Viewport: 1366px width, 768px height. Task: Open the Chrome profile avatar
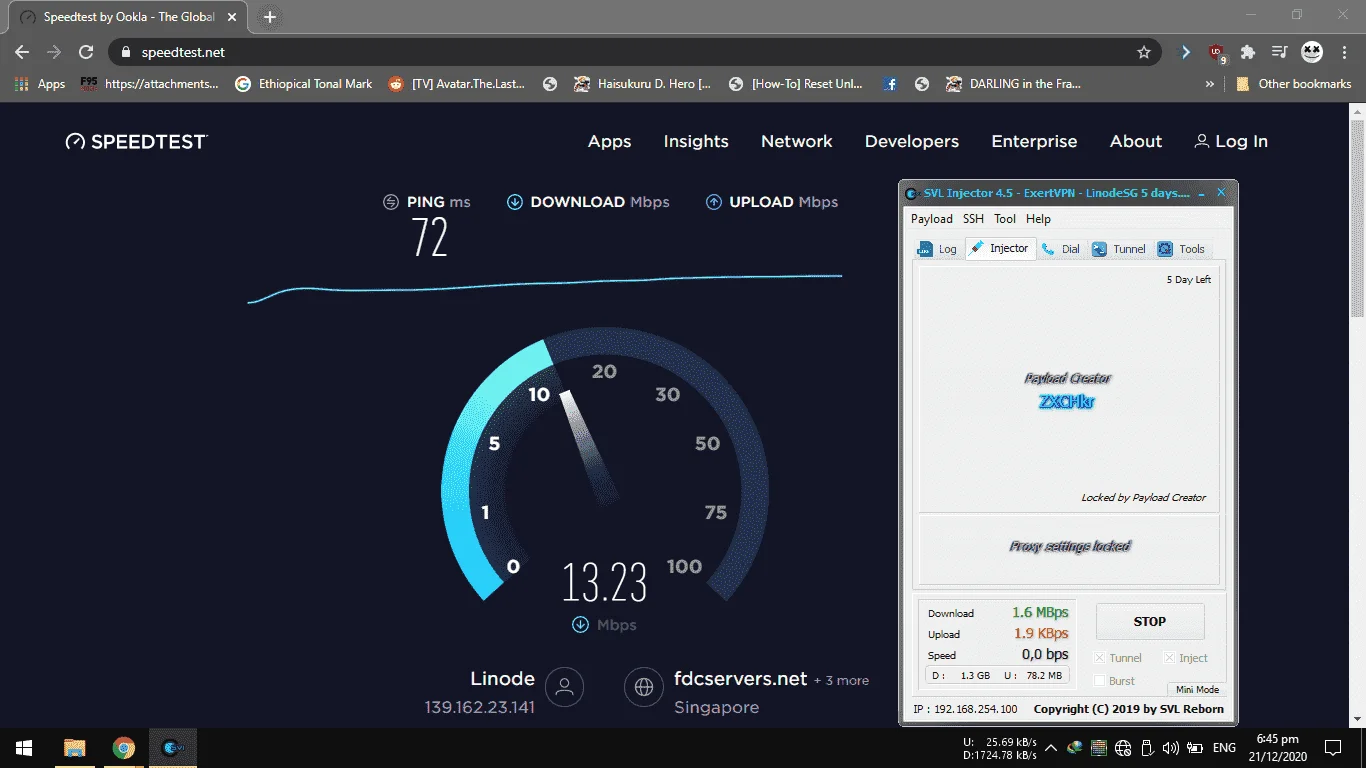[1311, 52]
